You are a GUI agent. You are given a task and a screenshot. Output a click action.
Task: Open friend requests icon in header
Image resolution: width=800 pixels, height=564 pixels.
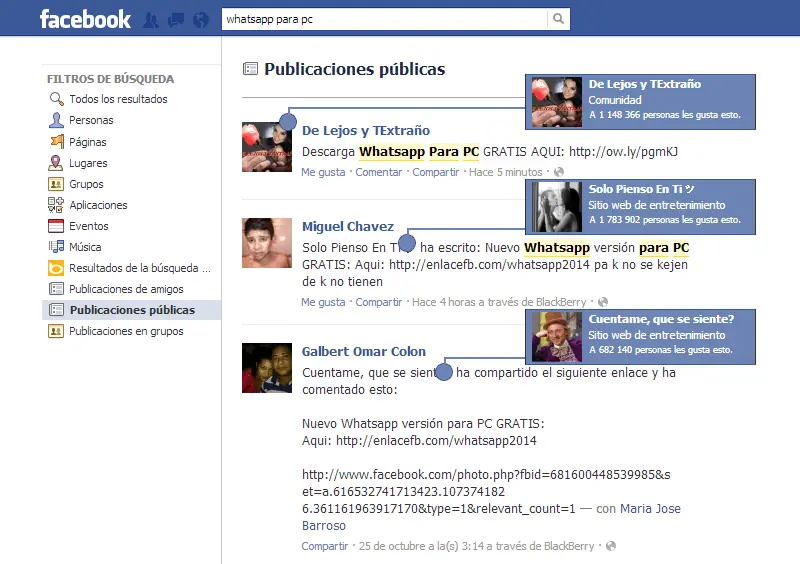tap(151, 20)
